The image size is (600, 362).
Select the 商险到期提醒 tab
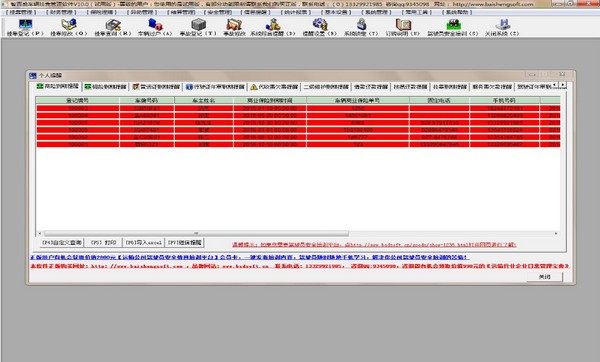[58, 86]
